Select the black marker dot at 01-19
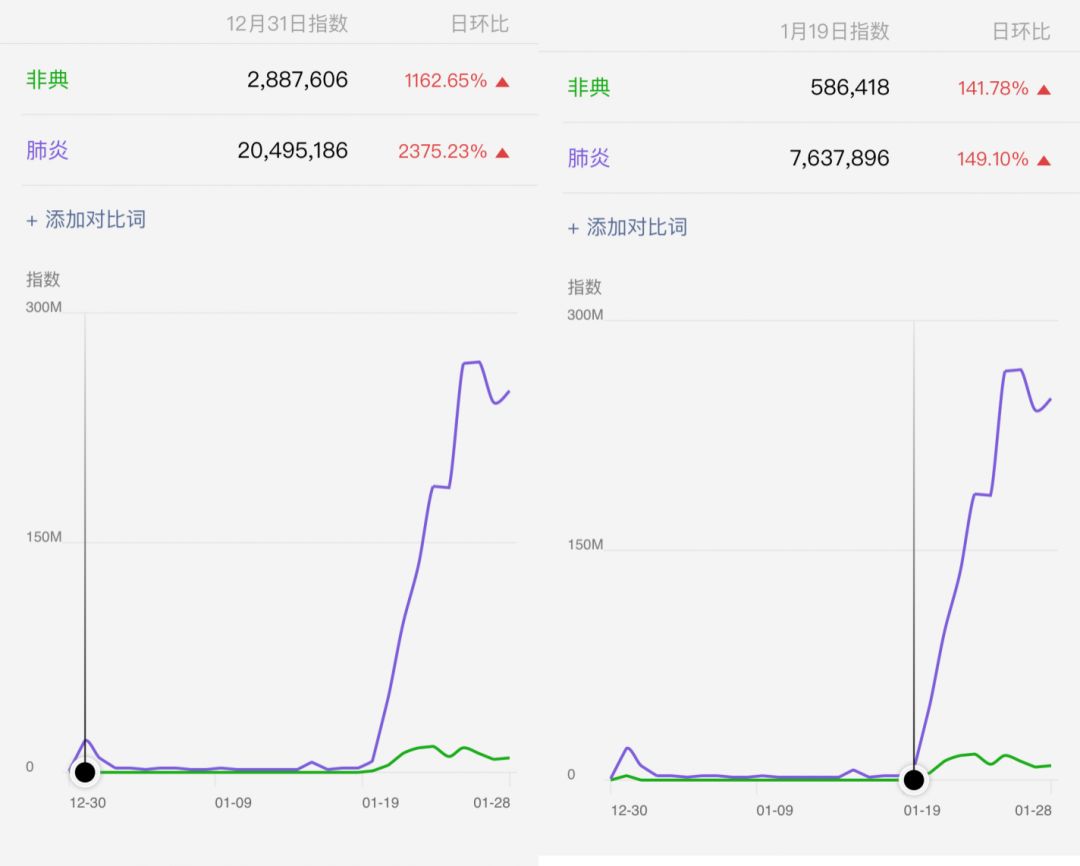The width and height of the screenshot is (1080, 866). click(913, 780)
